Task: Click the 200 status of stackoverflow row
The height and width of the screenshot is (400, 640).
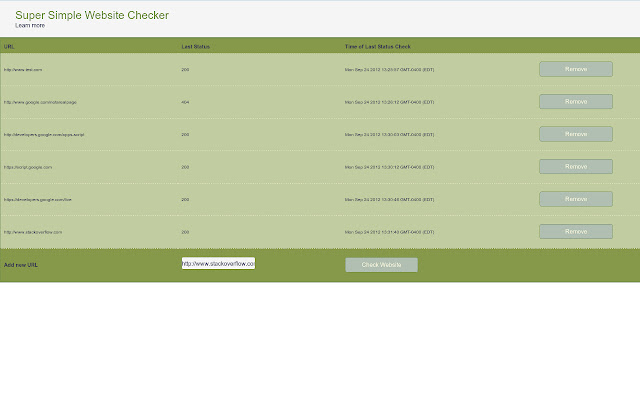Action: [x=185, y=232]
